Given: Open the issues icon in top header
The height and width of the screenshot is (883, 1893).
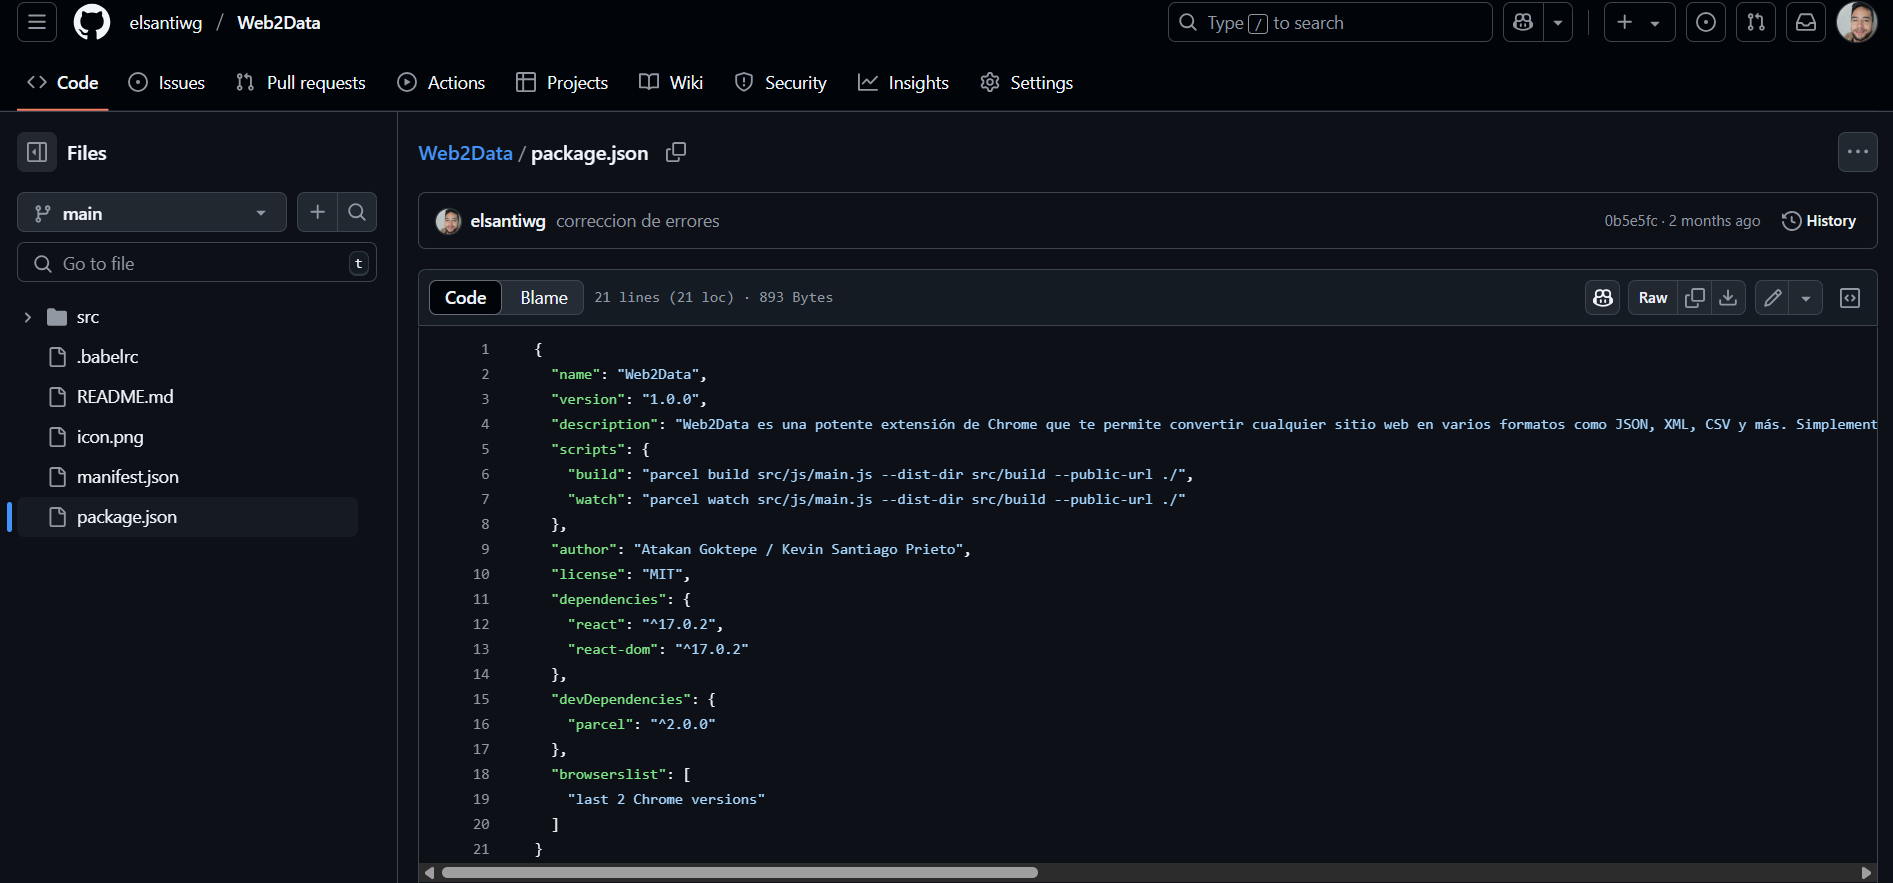Looking at the screenshot, I should pos(1706,22).
